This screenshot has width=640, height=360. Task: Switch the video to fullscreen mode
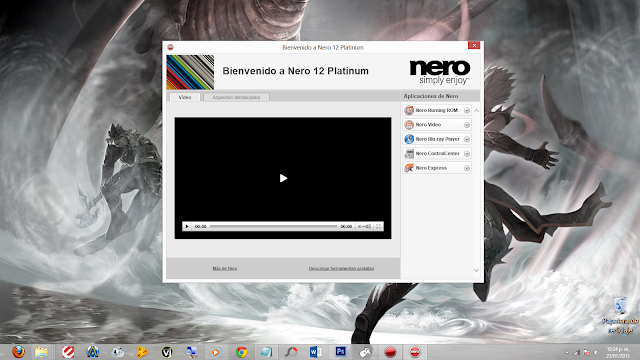[378, 226]
